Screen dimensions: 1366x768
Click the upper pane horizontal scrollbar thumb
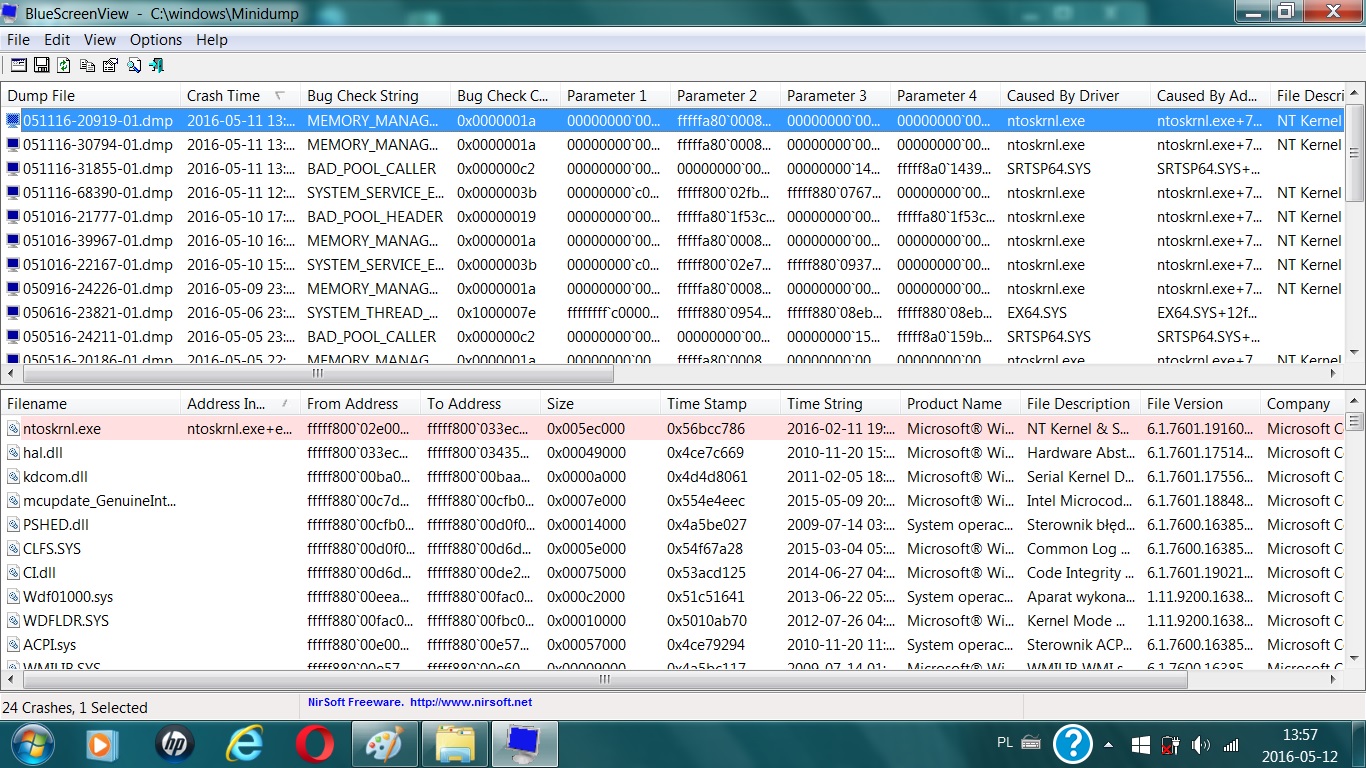coord(318,374)
